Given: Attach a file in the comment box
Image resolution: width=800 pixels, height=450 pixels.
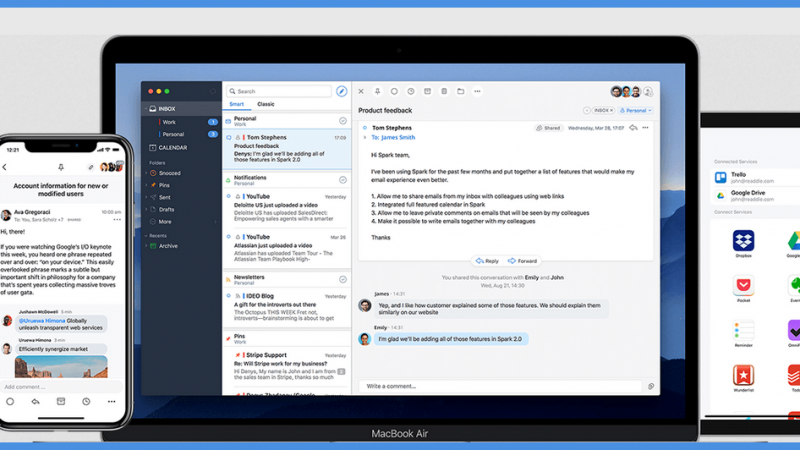Looking at the screenshot, I should (x=651, y=386).
